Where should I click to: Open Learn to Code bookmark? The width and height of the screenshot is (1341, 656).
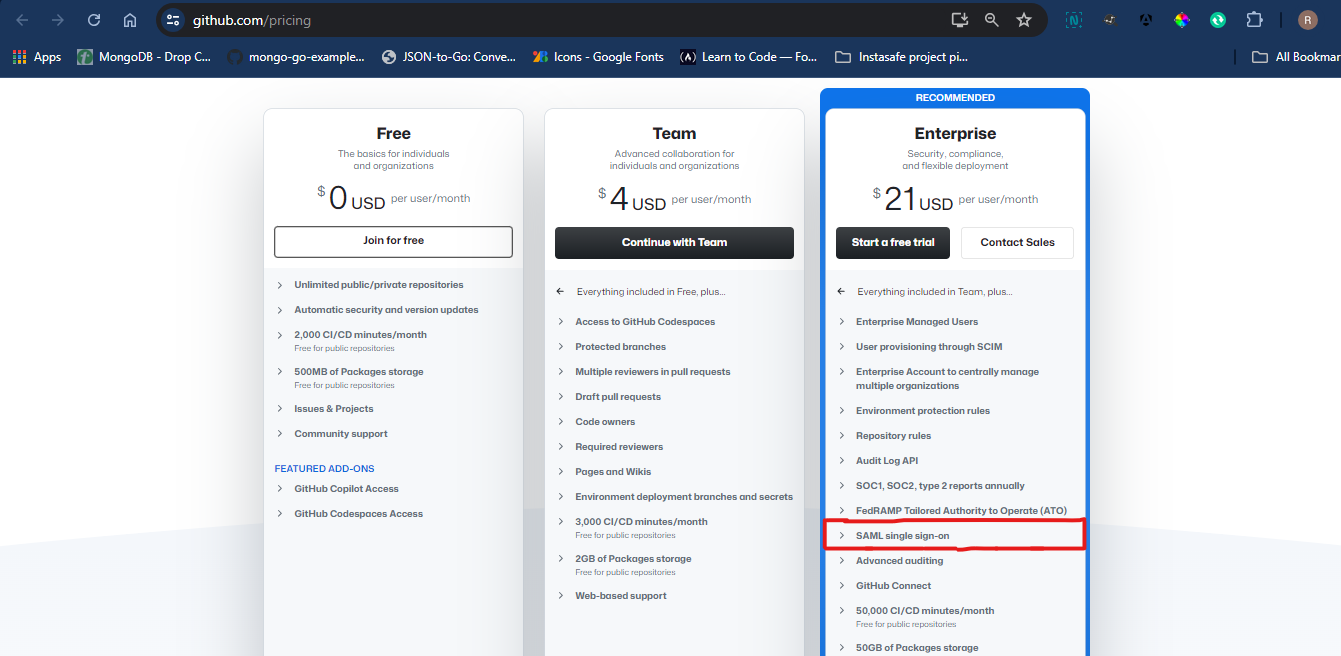[x=749, y=57]
